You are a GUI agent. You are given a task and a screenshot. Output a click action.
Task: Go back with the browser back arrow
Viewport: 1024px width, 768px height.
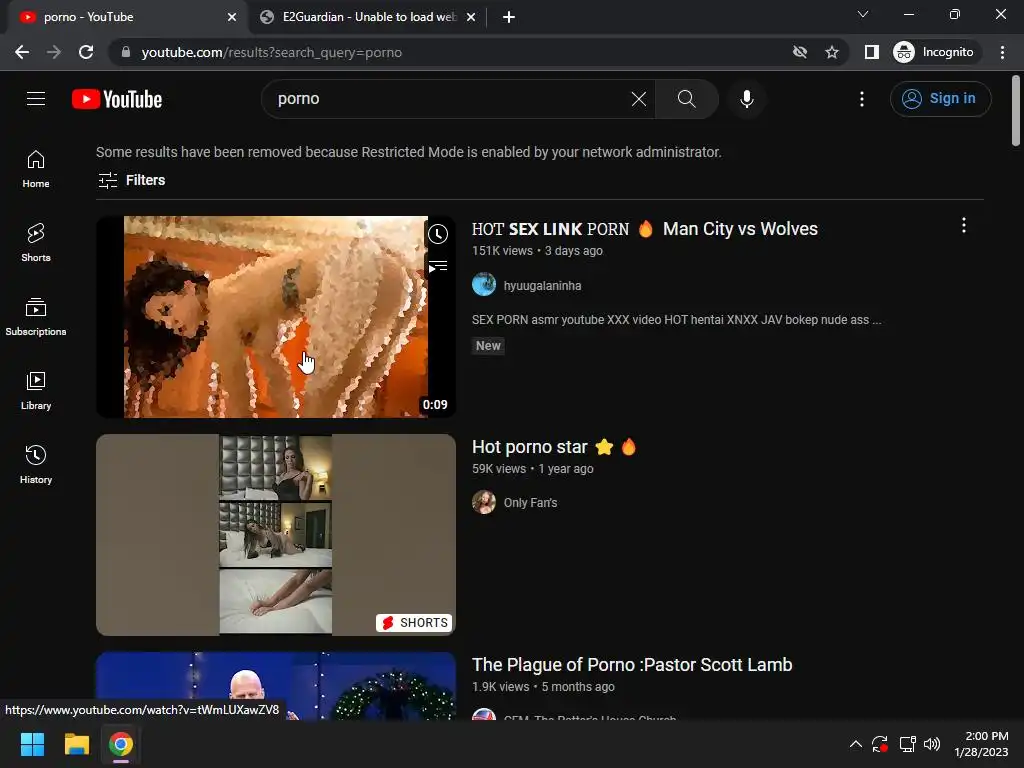point(22,52)
